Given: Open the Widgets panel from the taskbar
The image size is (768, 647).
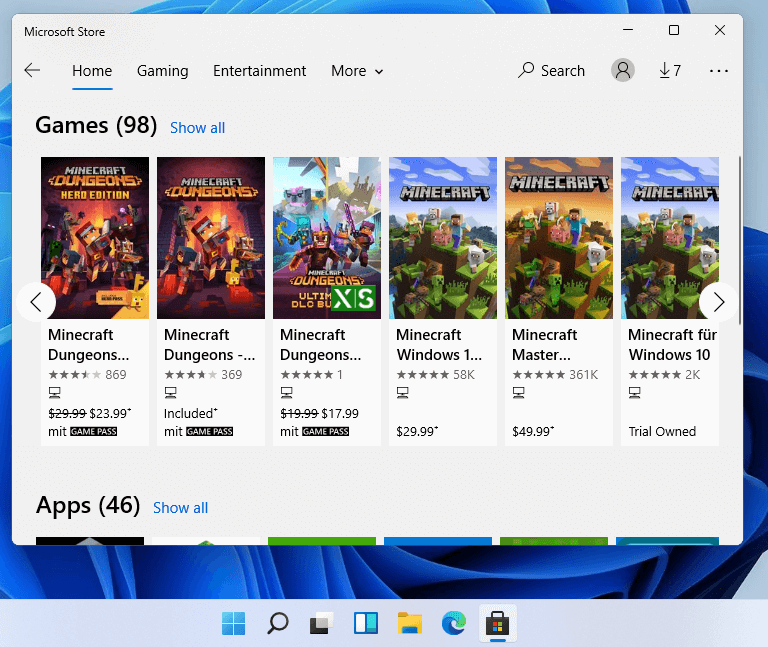Looking at the screenshot, I should tap(365, 623).
